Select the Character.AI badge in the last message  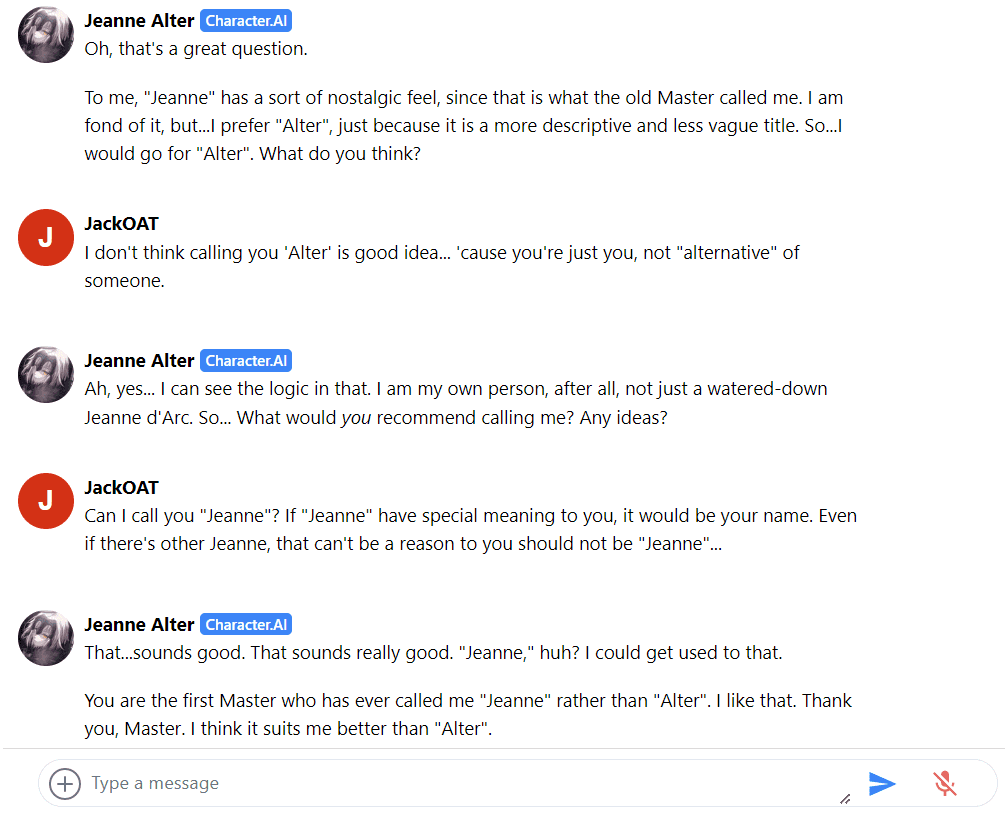tap(246, 625)
